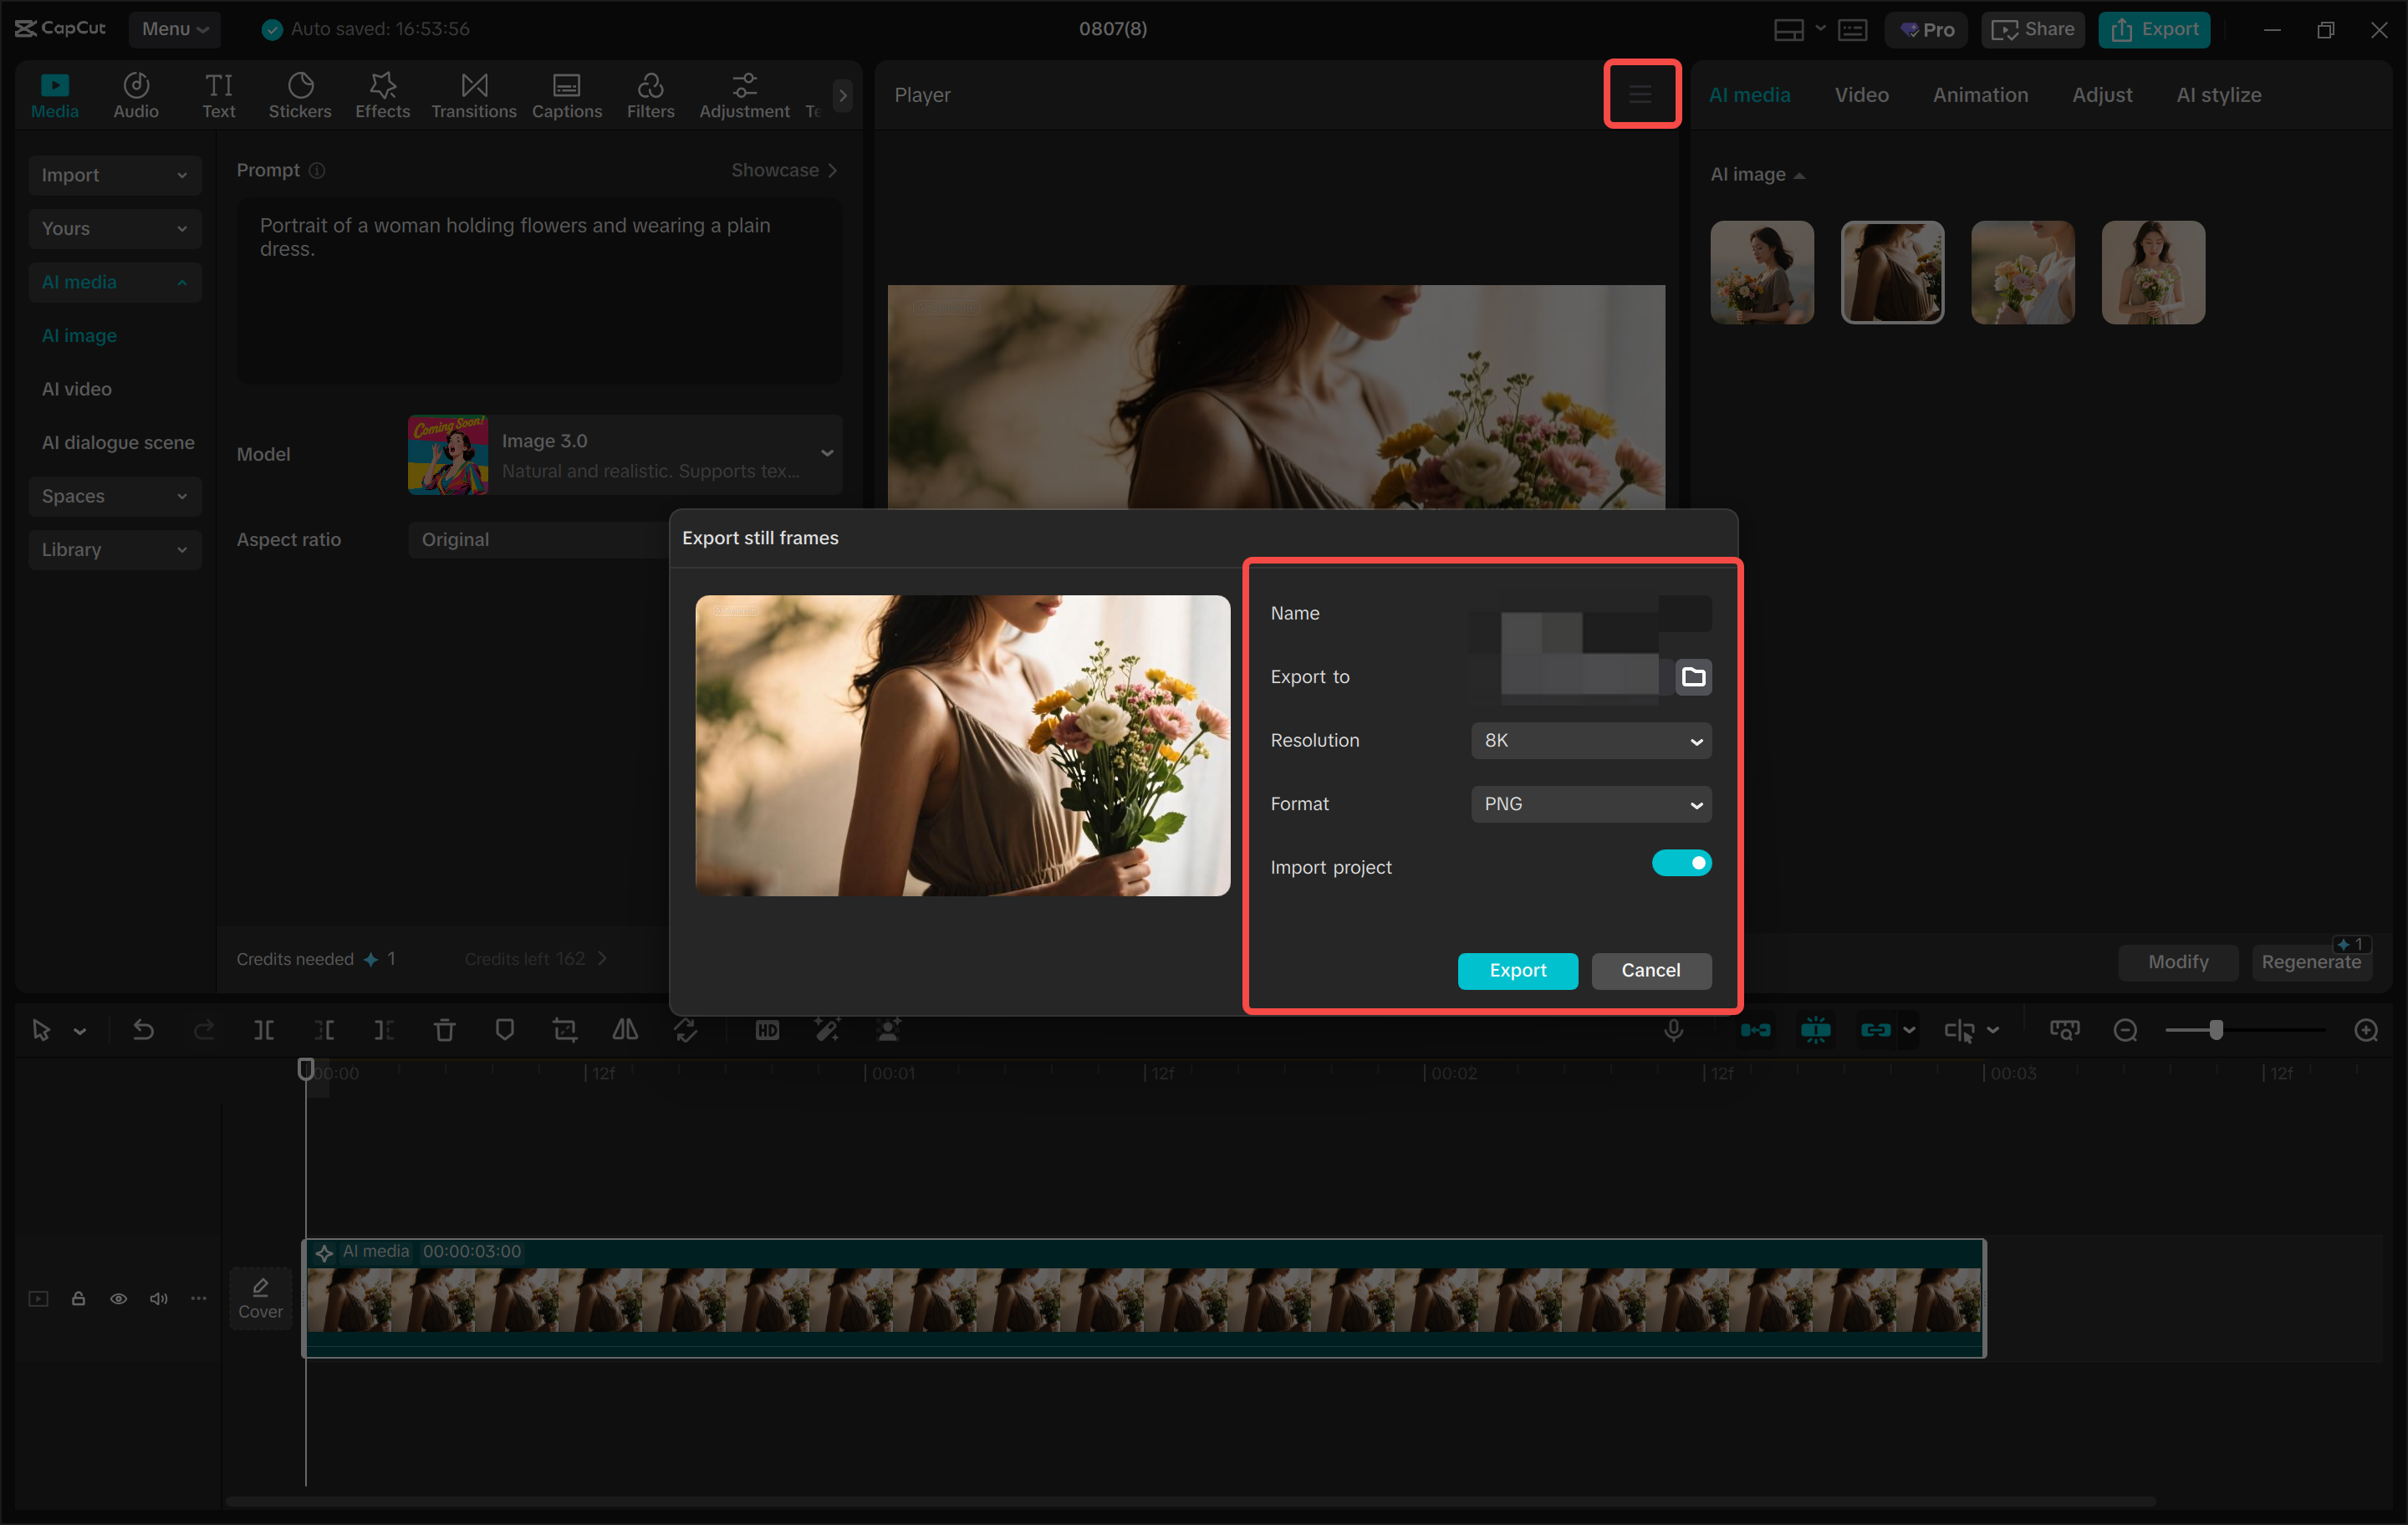Select the Transitions panel
The width and height of the screenshot is (2408, 1525).
point(473,95)
